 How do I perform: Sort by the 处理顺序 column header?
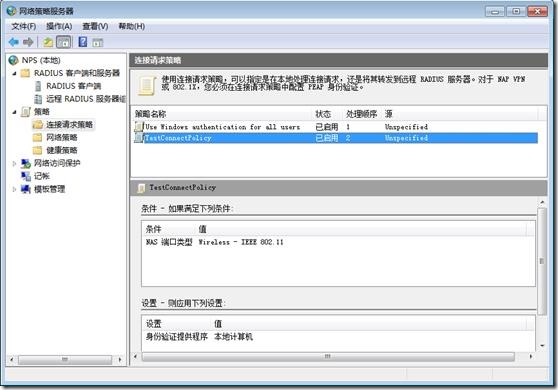pos(362,114)
